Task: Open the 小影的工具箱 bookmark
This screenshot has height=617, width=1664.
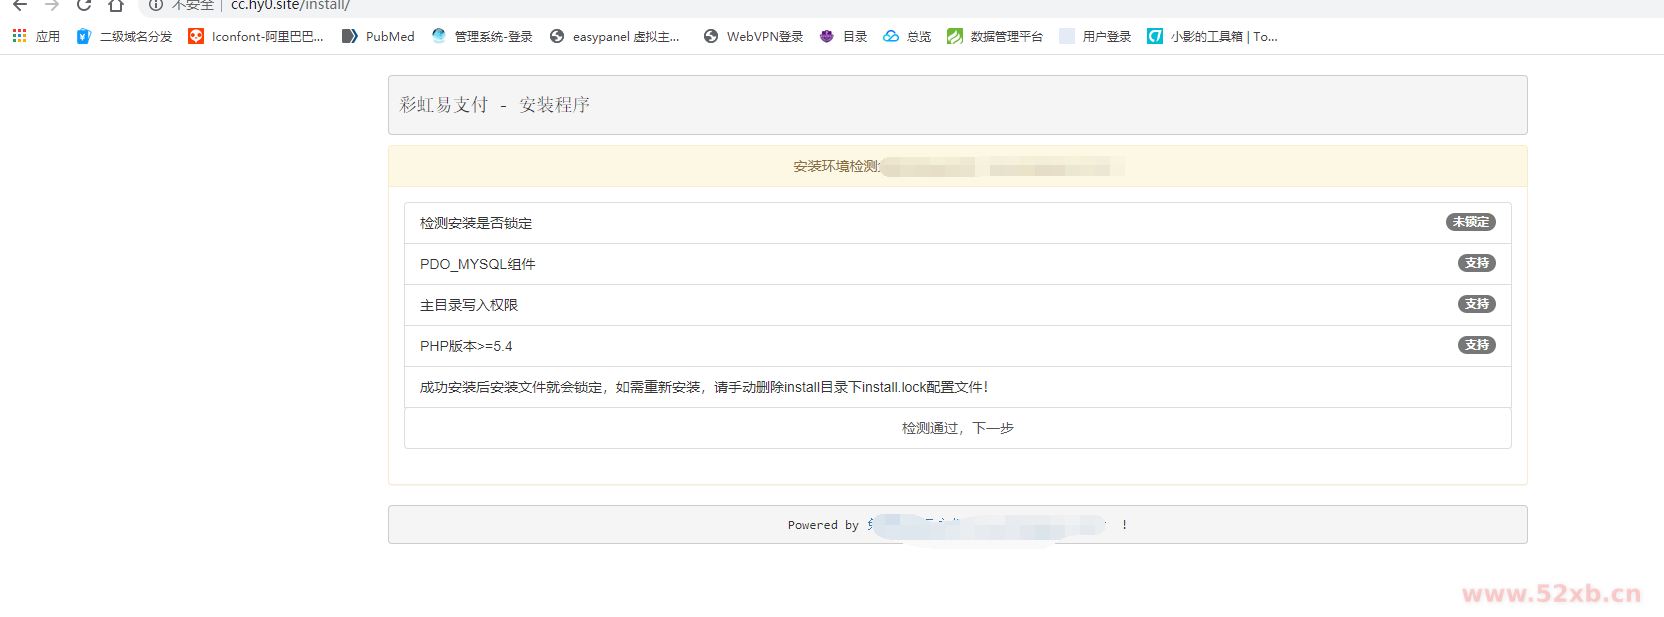Action: (x=1212, y=36)
